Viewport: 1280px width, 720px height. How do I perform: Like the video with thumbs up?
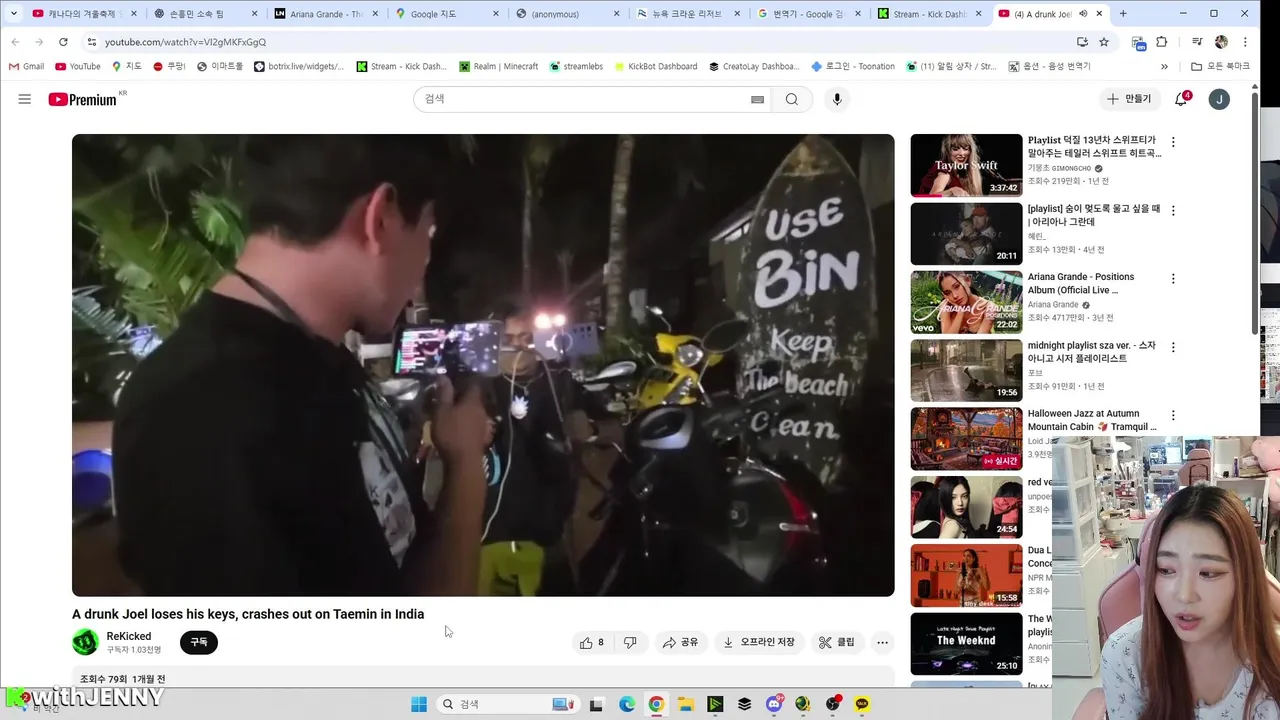[591, 642]
